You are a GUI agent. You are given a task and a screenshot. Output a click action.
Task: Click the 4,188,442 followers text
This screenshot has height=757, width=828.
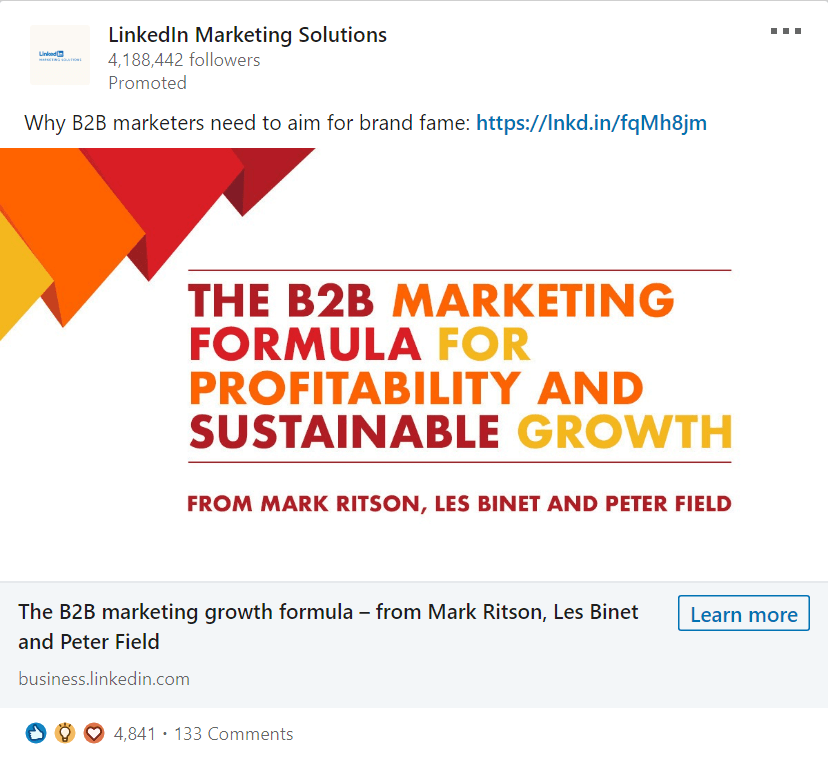click(x=184, y=60)
